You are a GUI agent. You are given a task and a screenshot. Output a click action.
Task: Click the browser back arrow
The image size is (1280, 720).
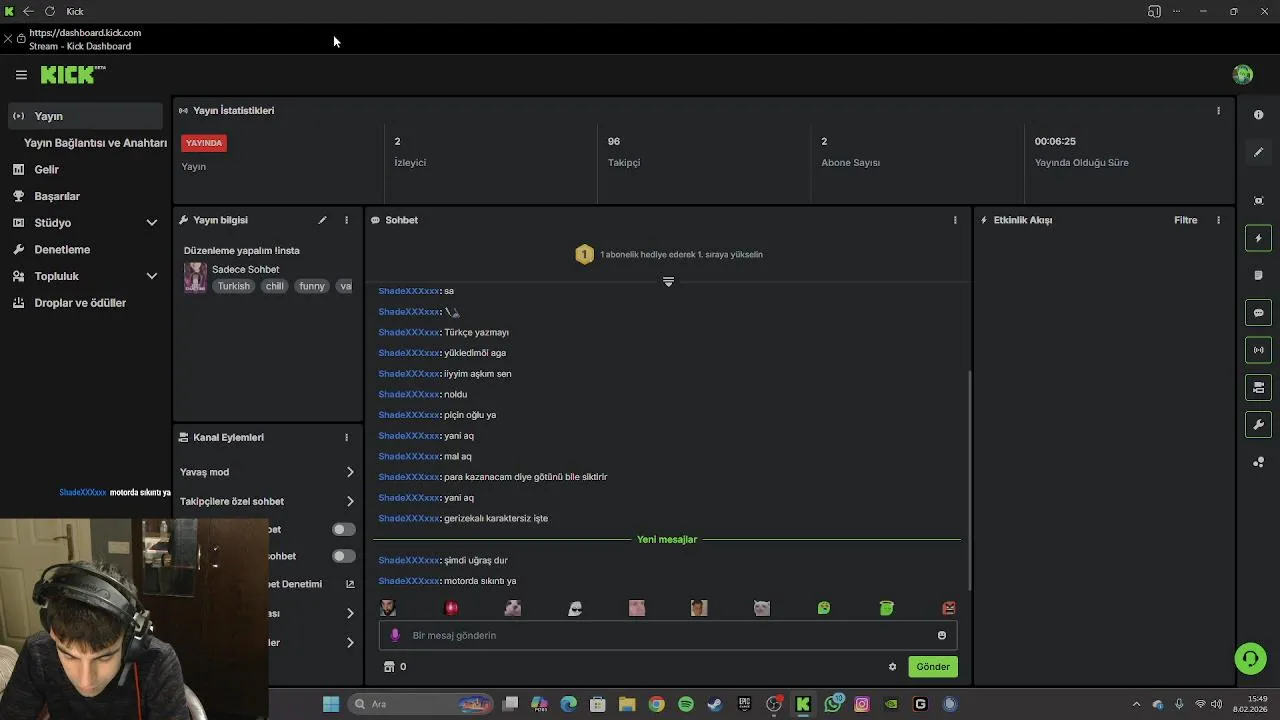(x=27, y=11)
